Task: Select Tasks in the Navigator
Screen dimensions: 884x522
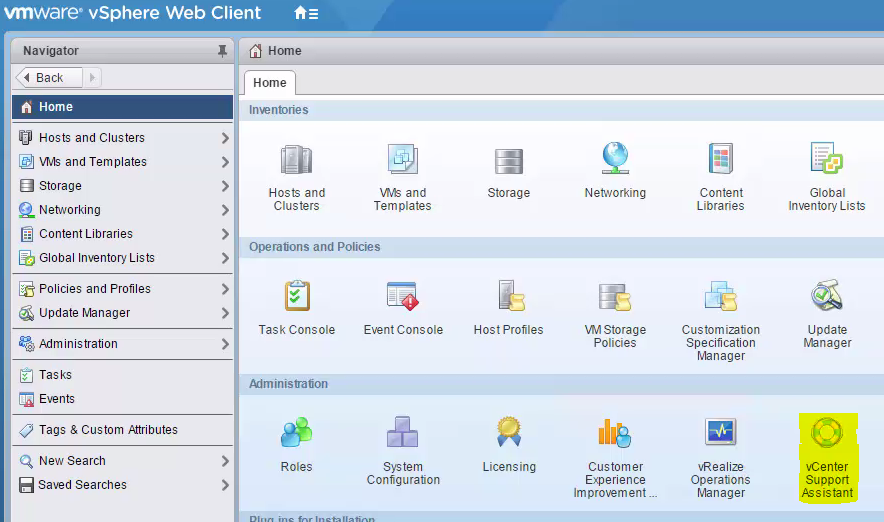Action: pyautogui.click(x=122, y=375)
